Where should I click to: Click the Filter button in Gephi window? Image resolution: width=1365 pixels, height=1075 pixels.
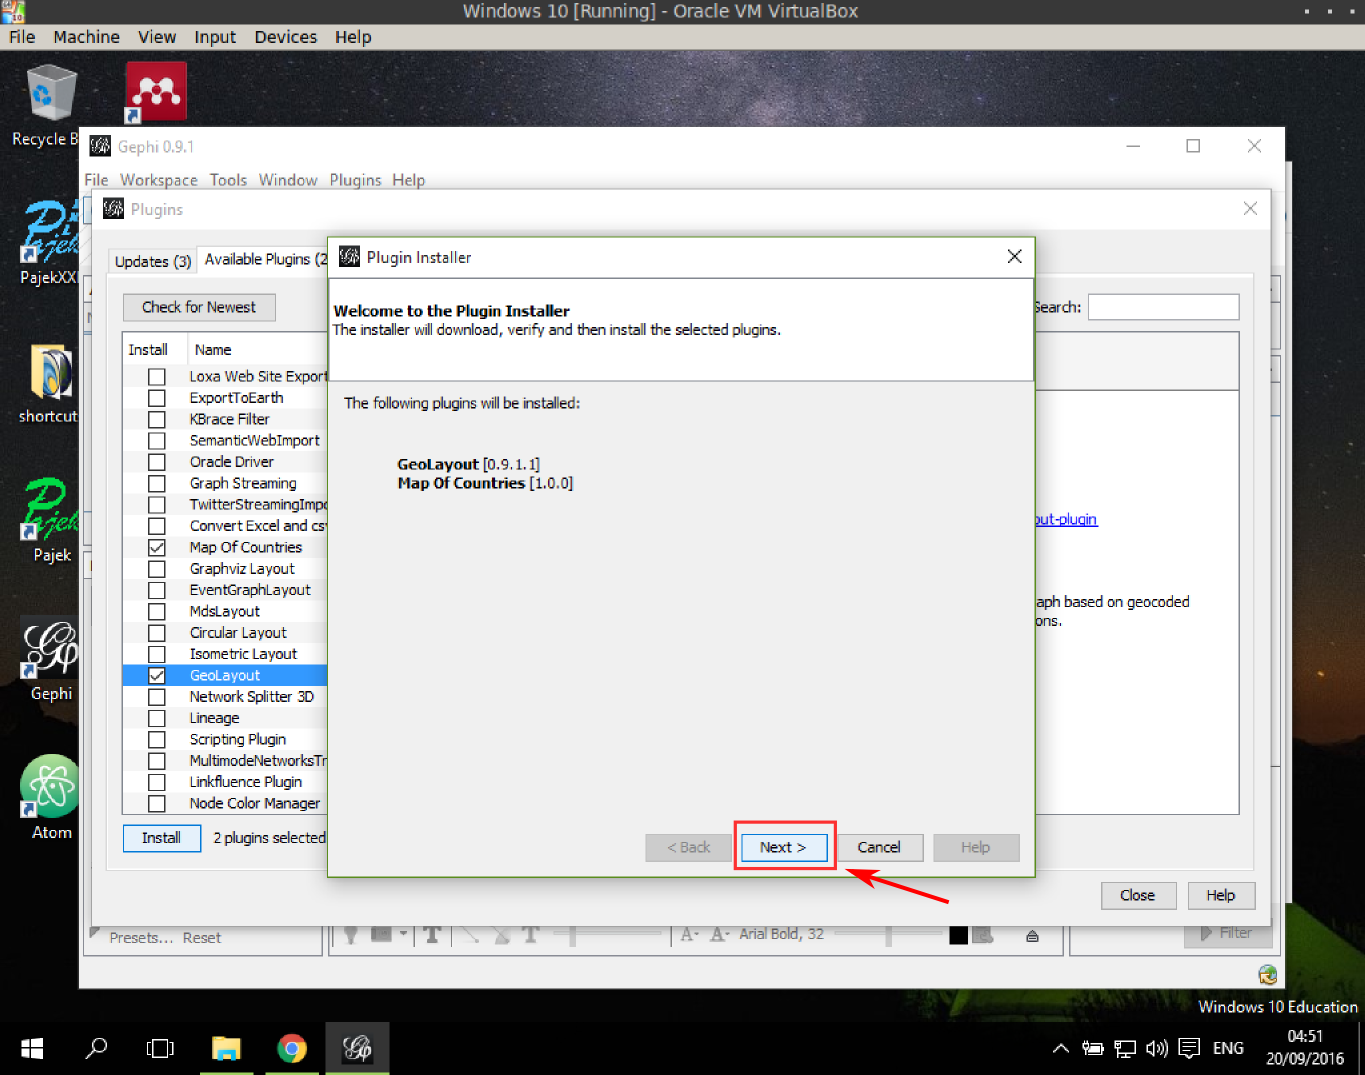coord(1228,933)
